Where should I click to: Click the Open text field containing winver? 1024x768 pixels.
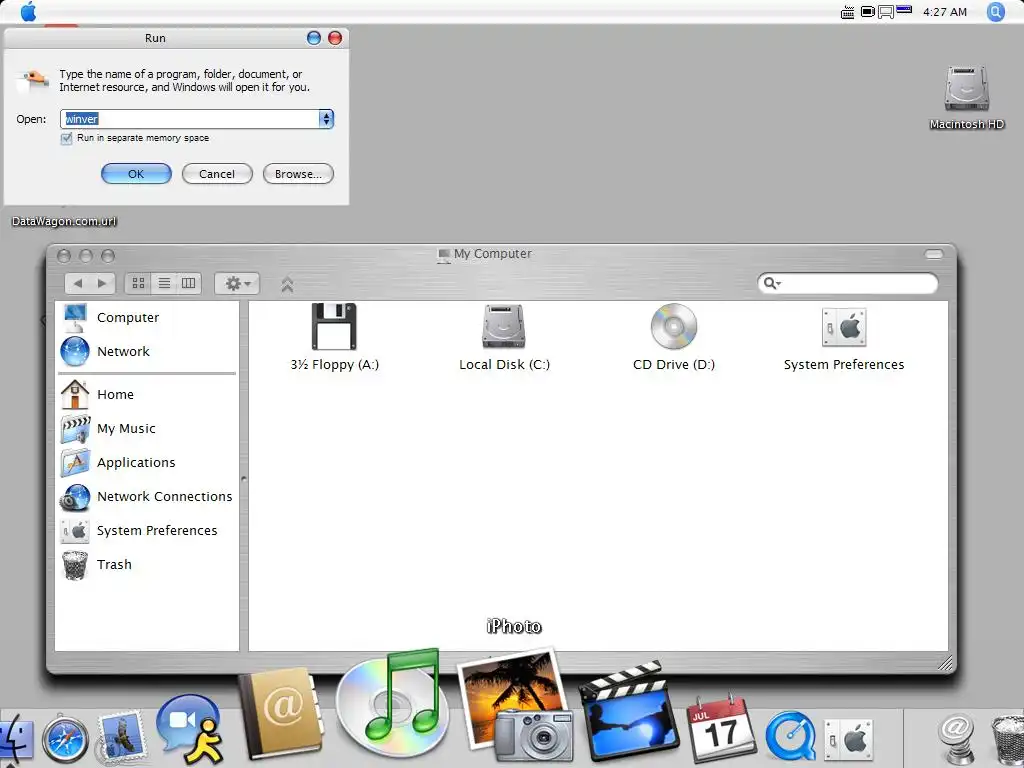tap(189, 119)
